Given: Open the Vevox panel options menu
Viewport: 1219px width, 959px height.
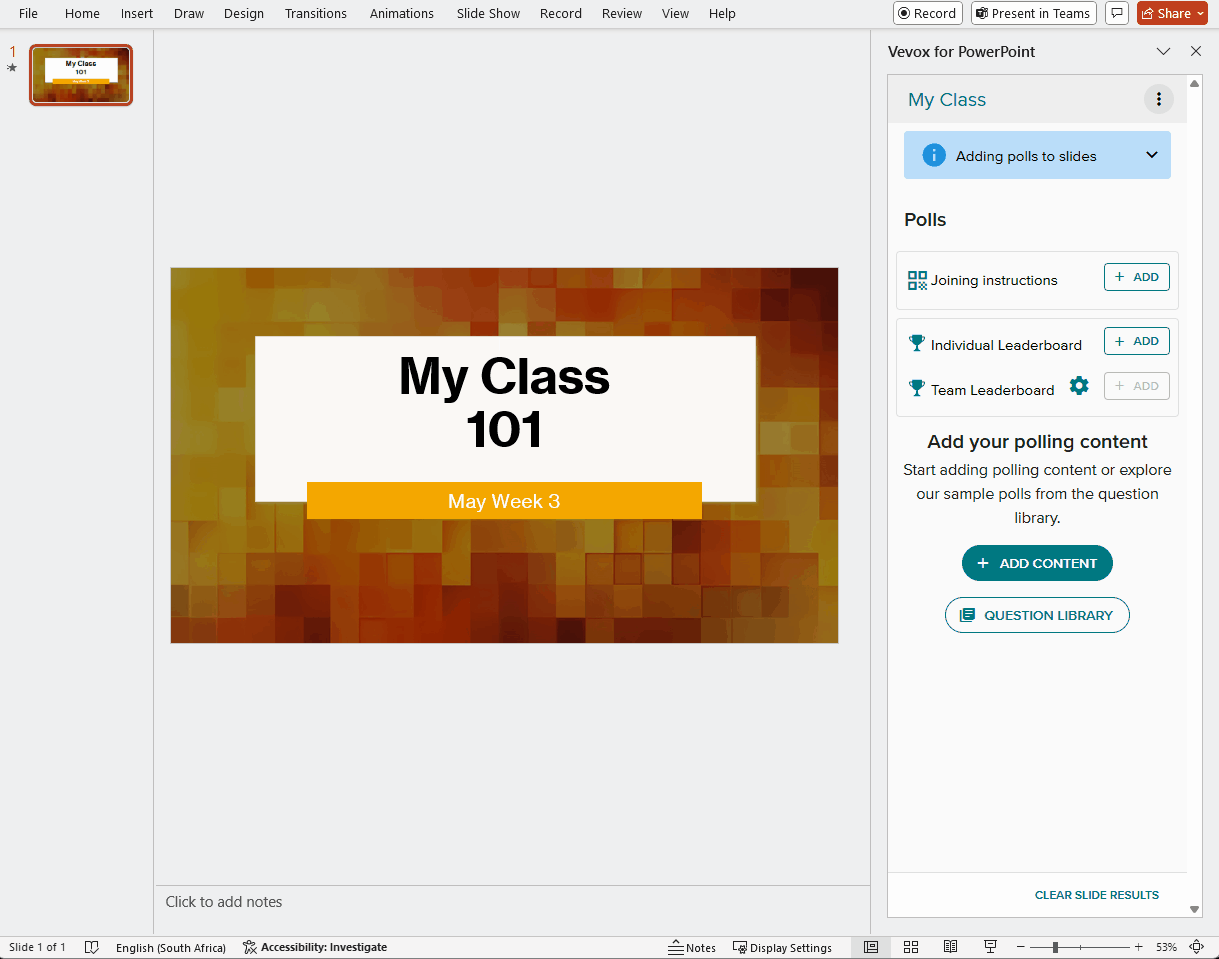Looking at the screenshot, I should [x=1158, y=99].
